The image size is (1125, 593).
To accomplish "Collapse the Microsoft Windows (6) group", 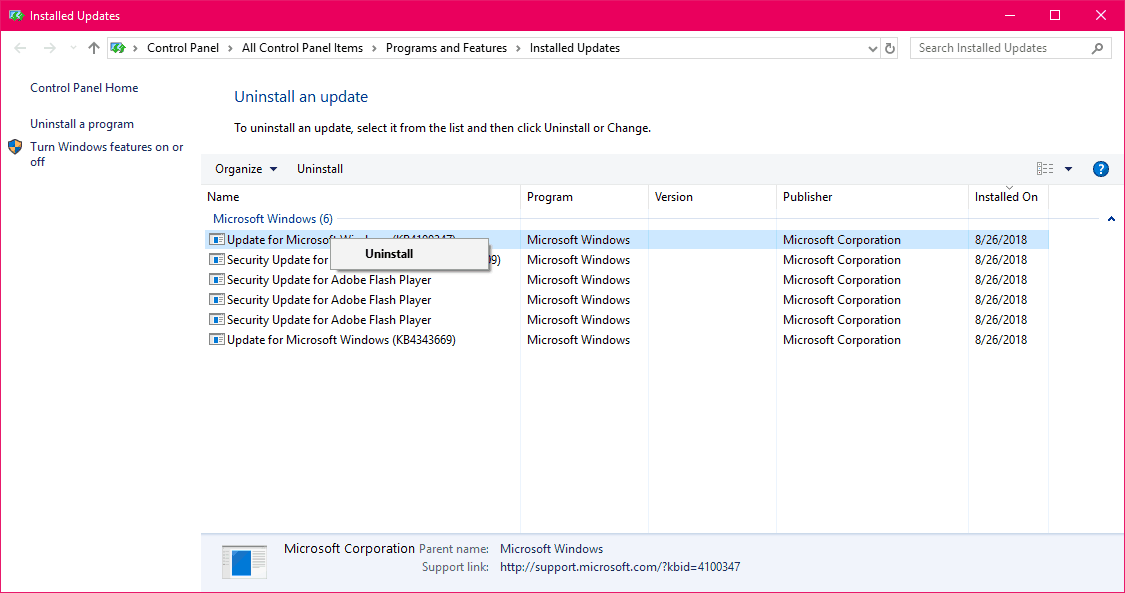I will [1111, 219].
